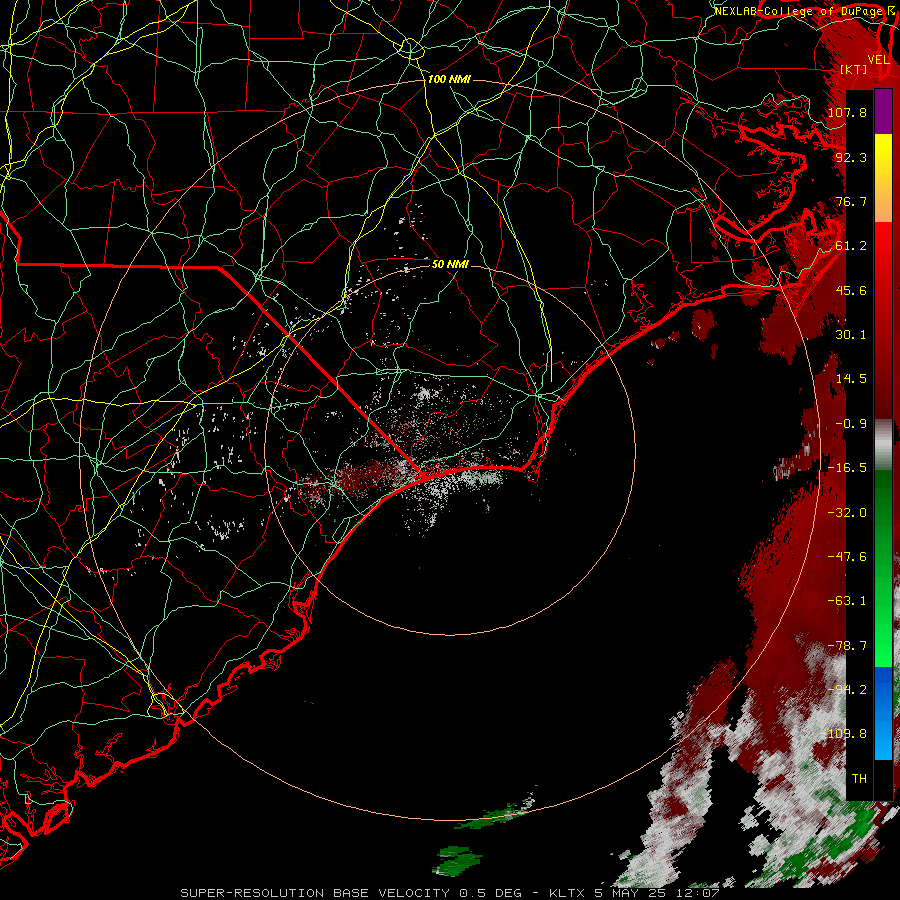Click the -63.1 velocity scale value
Screen dimensions: 900x900
[847, 601]
